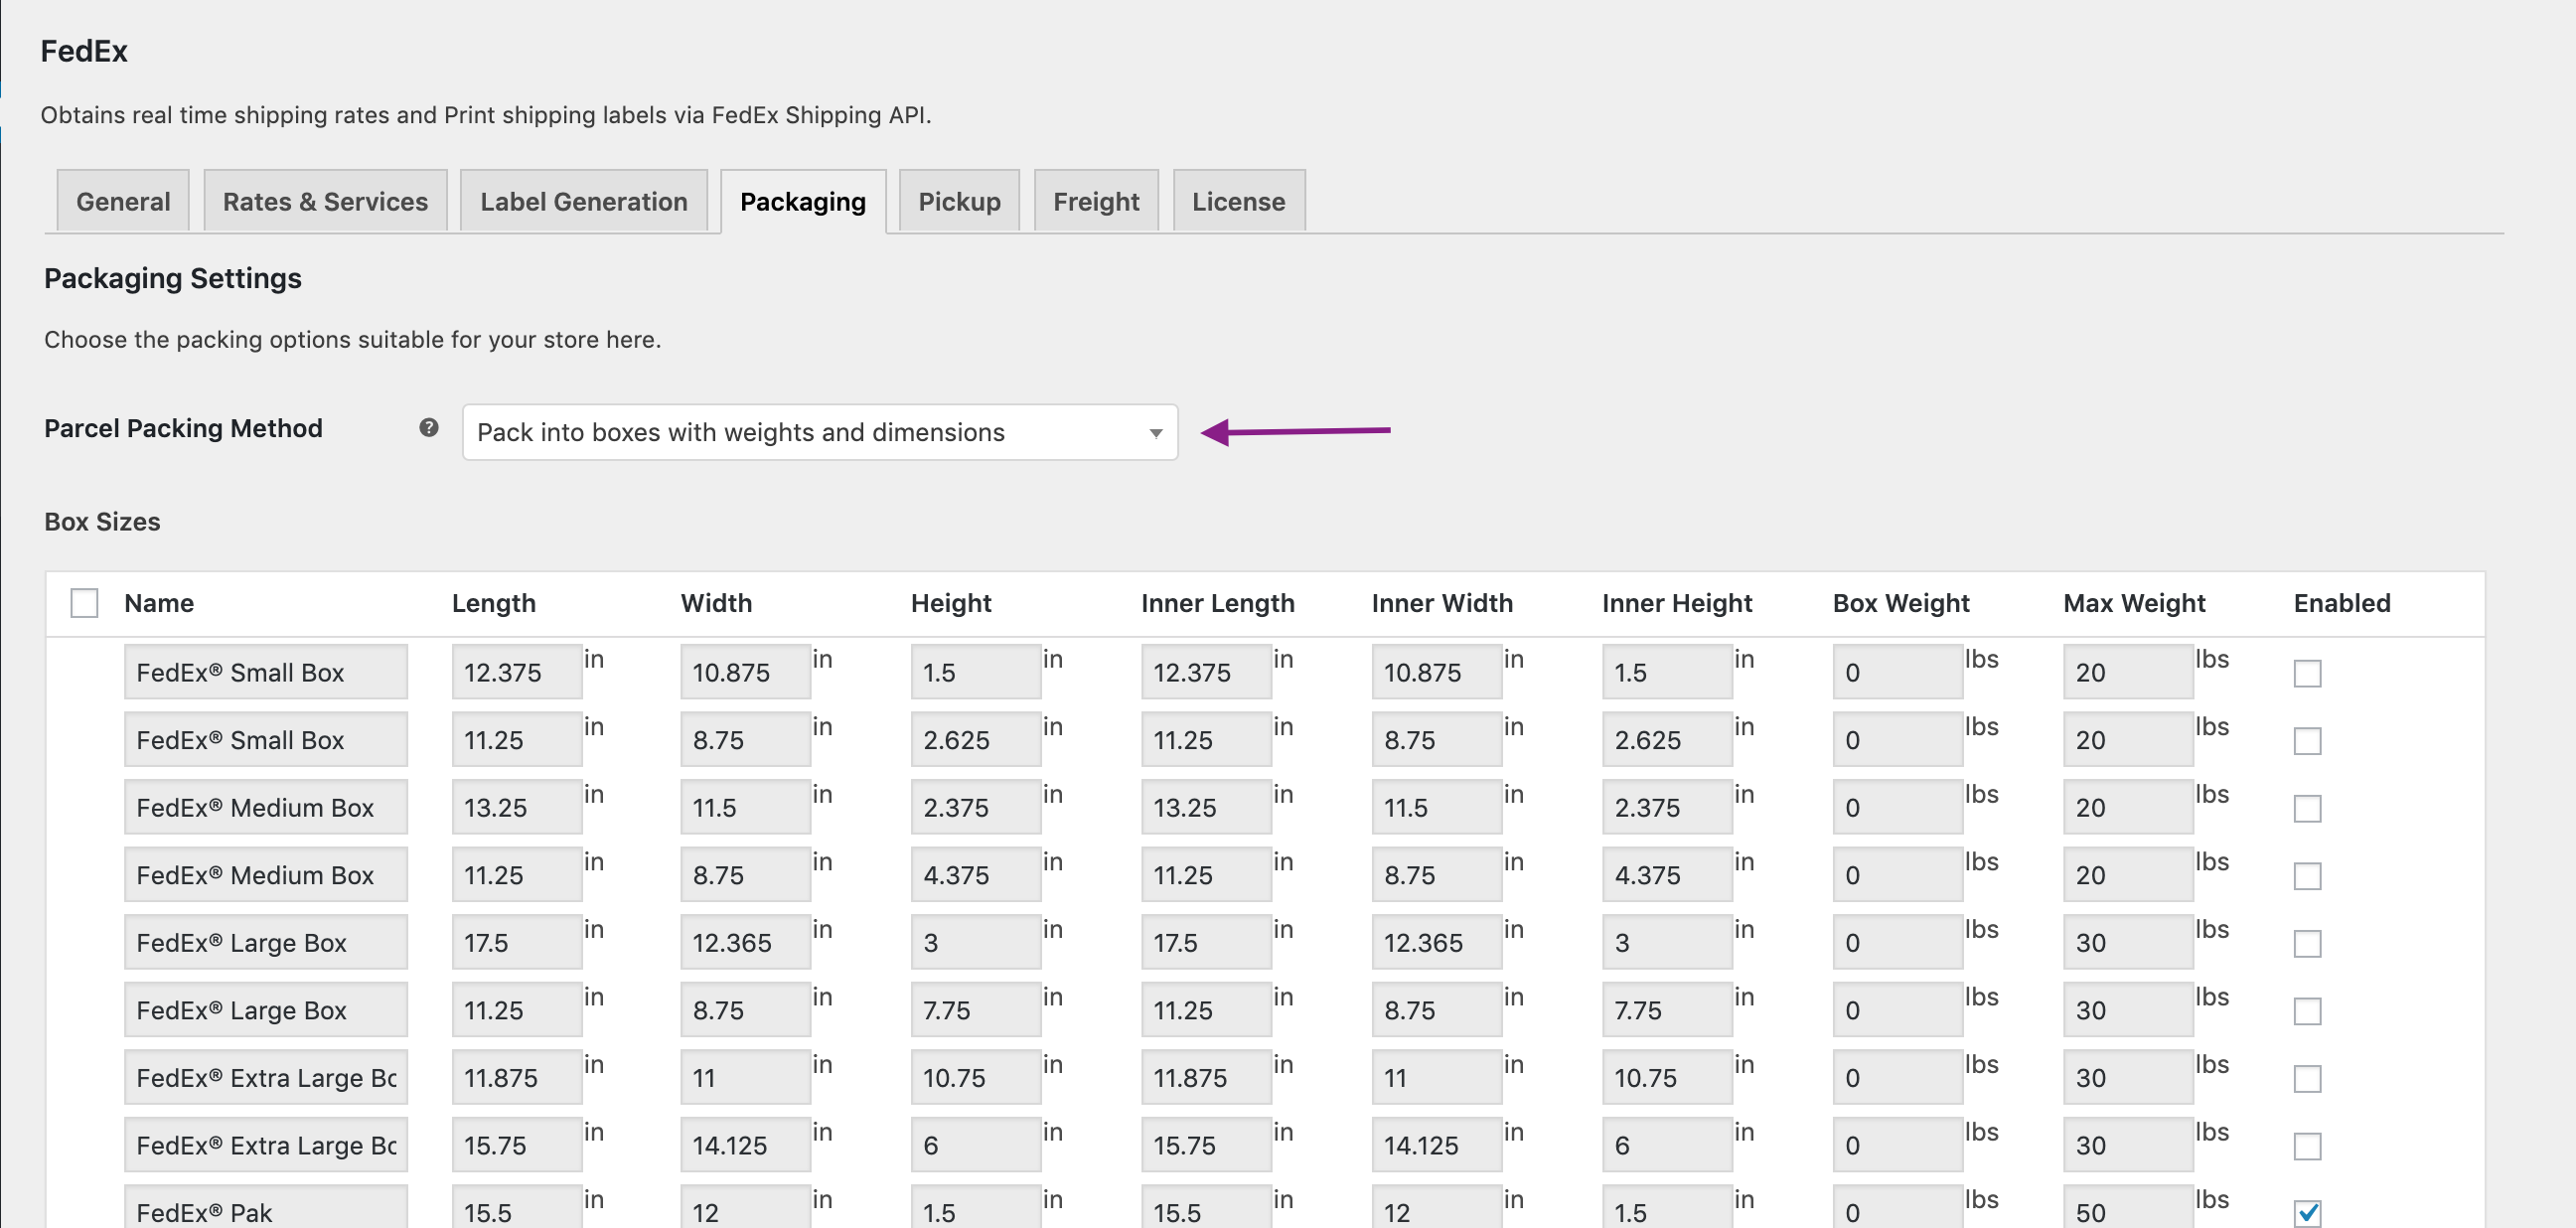Navigate to Pickup tab
The image size is (2576, 1228).
pos(960,203)
